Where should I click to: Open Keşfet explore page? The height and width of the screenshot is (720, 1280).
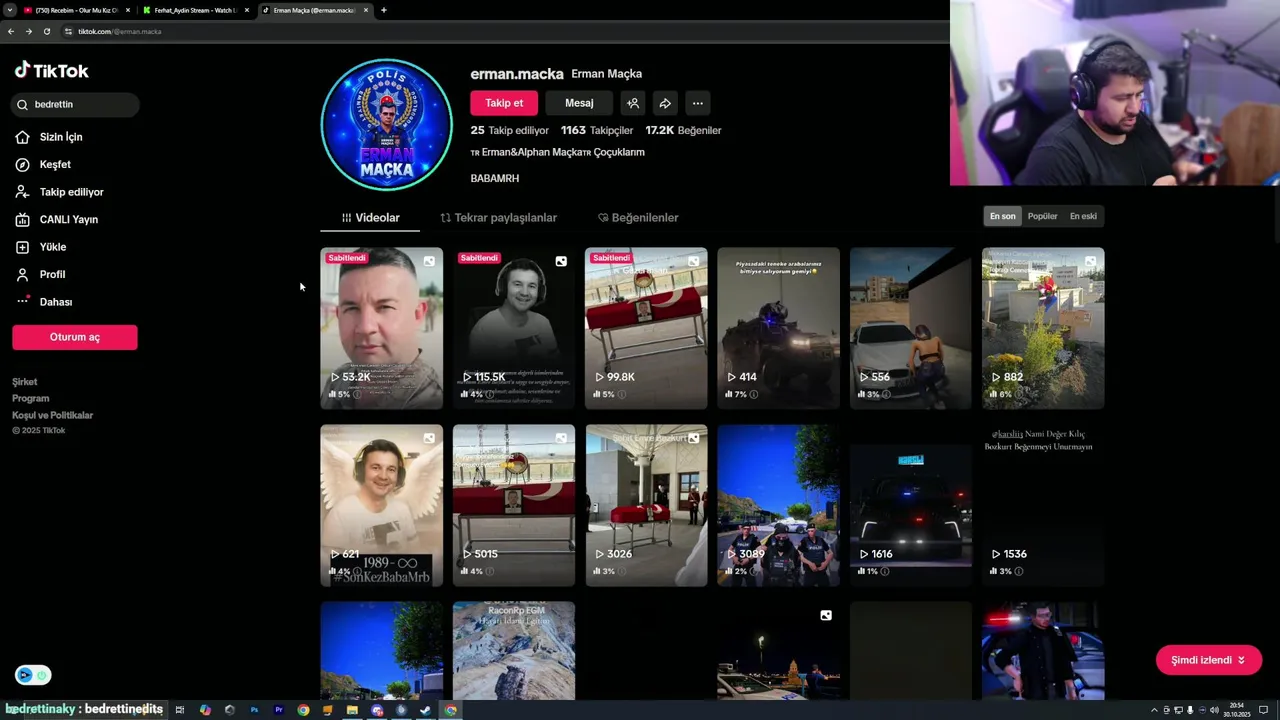[x=55, y=164]
